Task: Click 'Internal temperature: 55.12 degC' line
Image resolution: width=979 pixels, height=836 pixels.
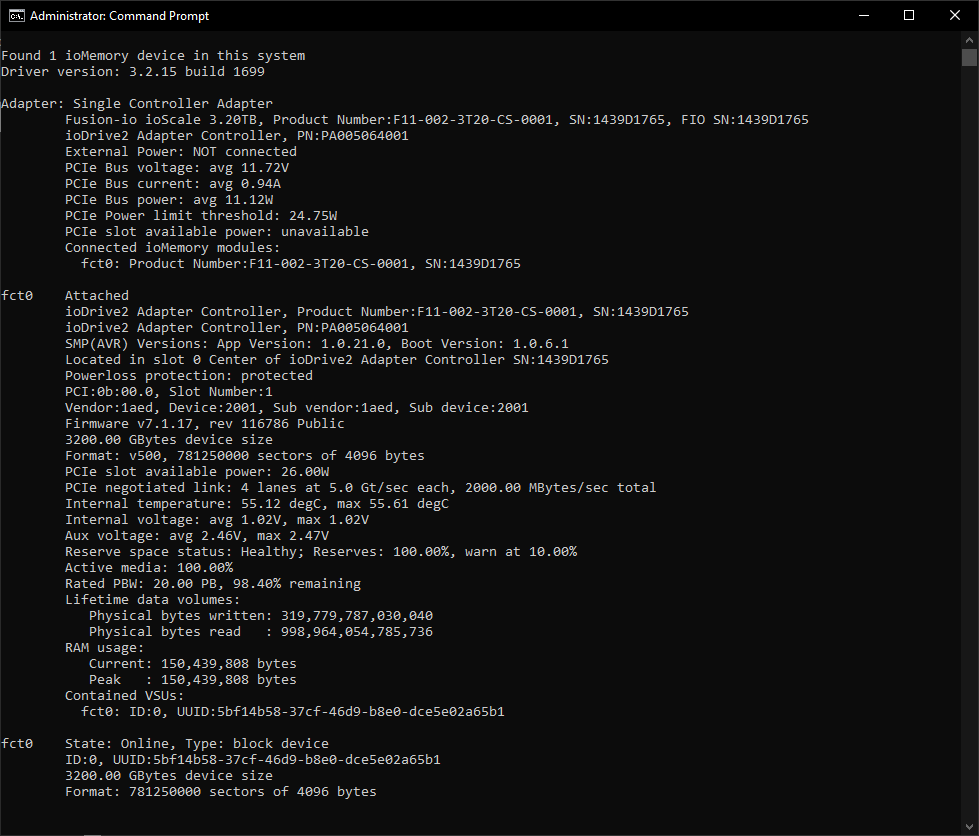Action: [257, 504]
